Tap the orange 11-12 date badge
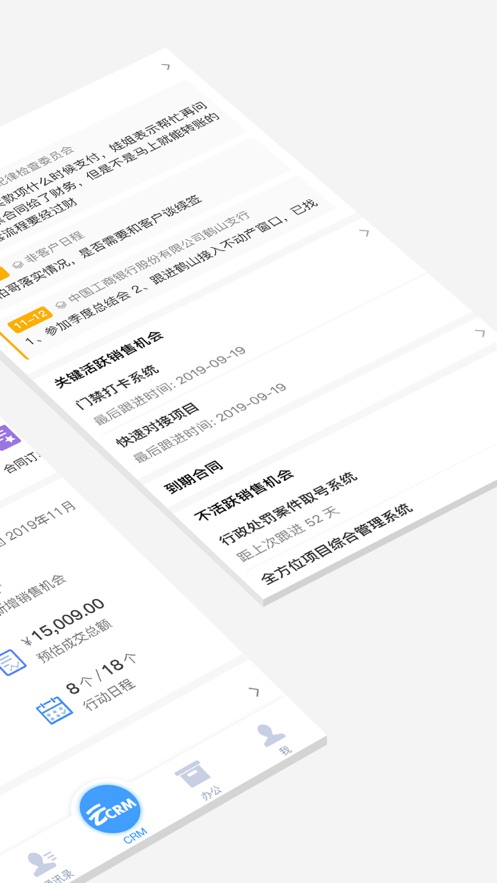This screenshot has width=497, height=883. (30, 319)
